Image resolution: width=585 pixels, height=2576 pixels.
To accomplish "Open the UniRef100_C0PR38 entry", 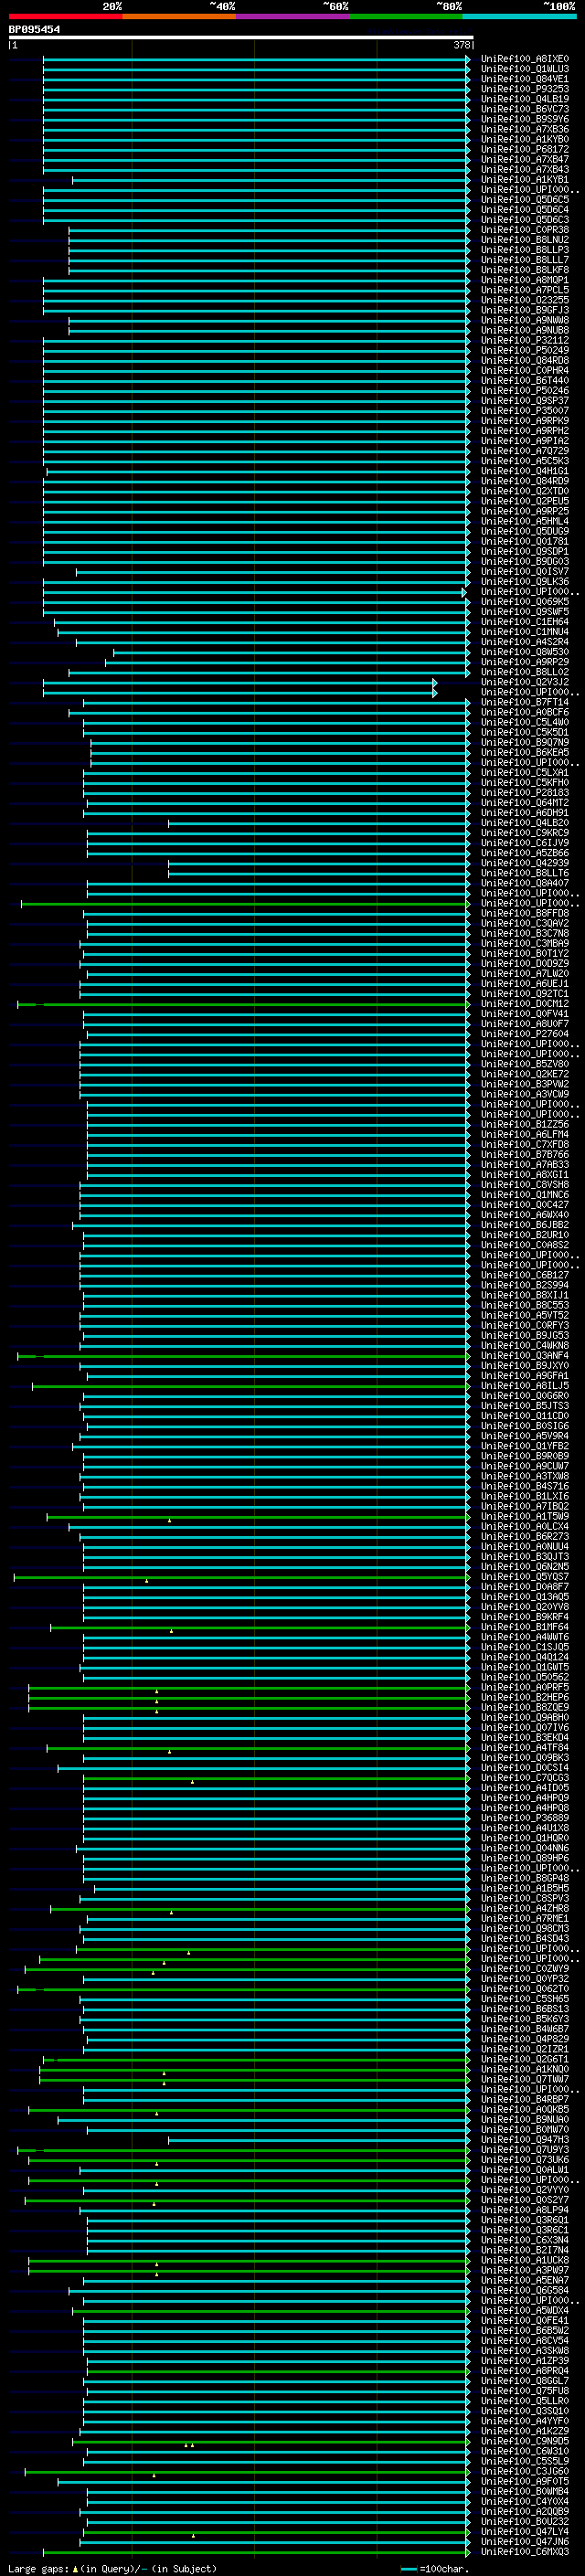I will 524,230.
